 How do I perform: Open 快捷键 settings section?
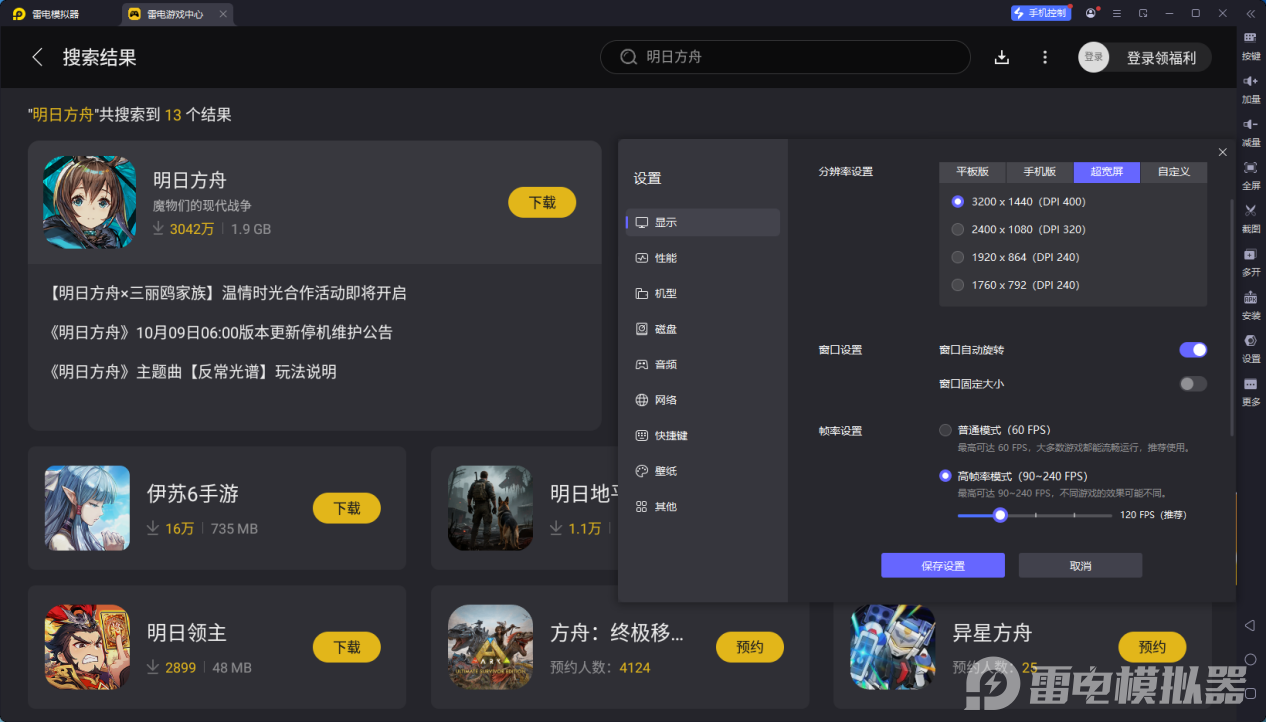point(703,436)
